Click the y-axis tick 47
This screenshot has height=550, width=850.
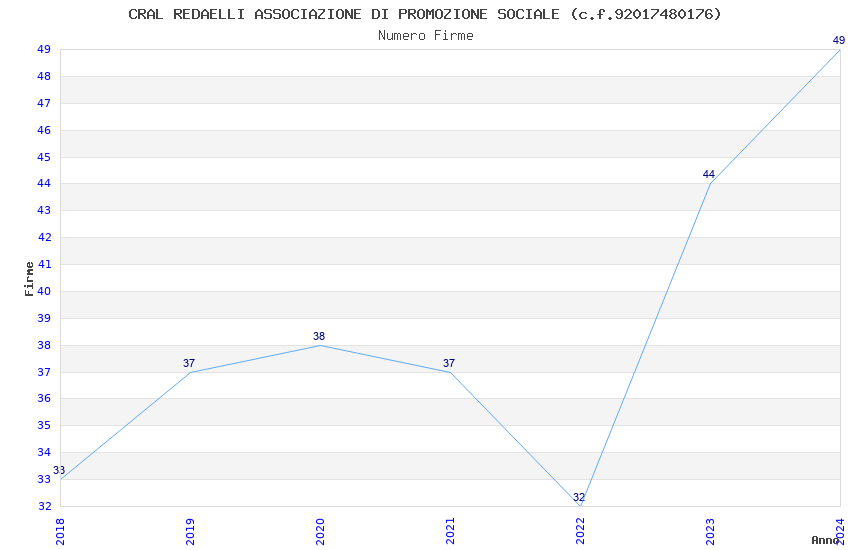(x=44, y=103)
